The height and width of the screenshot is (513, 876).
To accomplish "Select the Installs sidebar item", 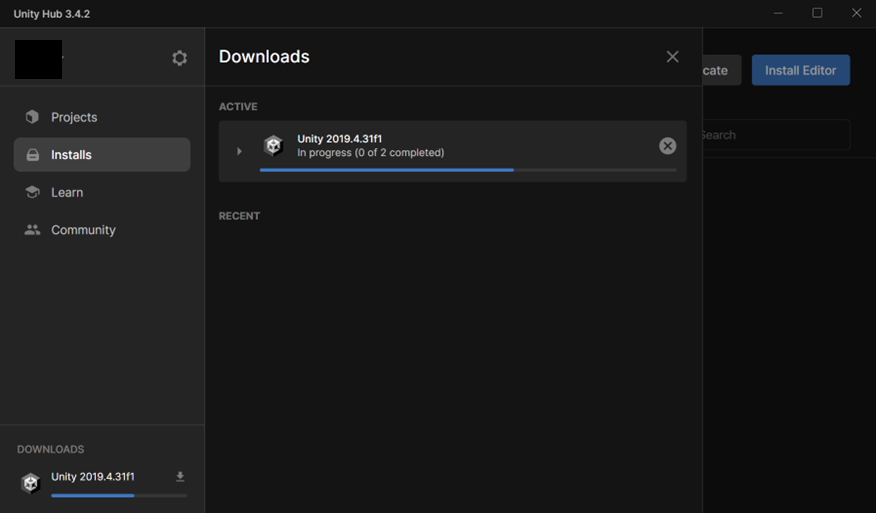I will 102,155.
